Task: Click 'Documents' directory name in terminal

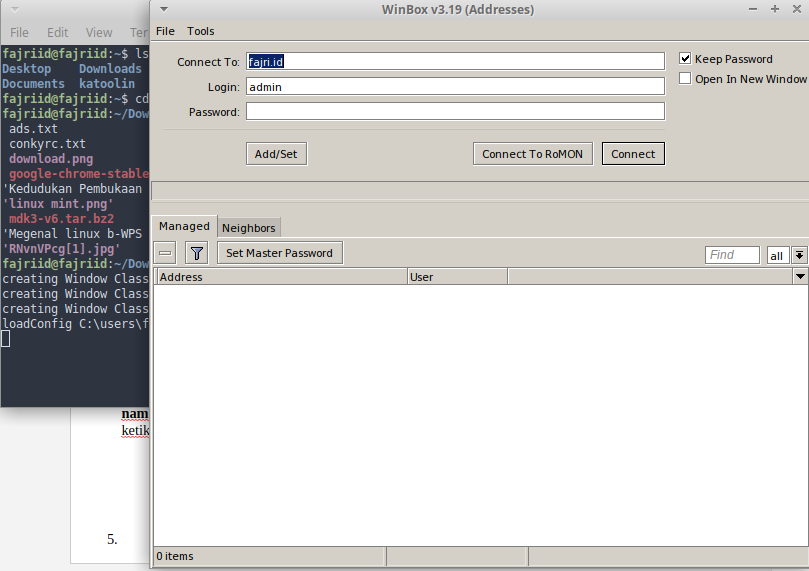Action: coord(34,84)
